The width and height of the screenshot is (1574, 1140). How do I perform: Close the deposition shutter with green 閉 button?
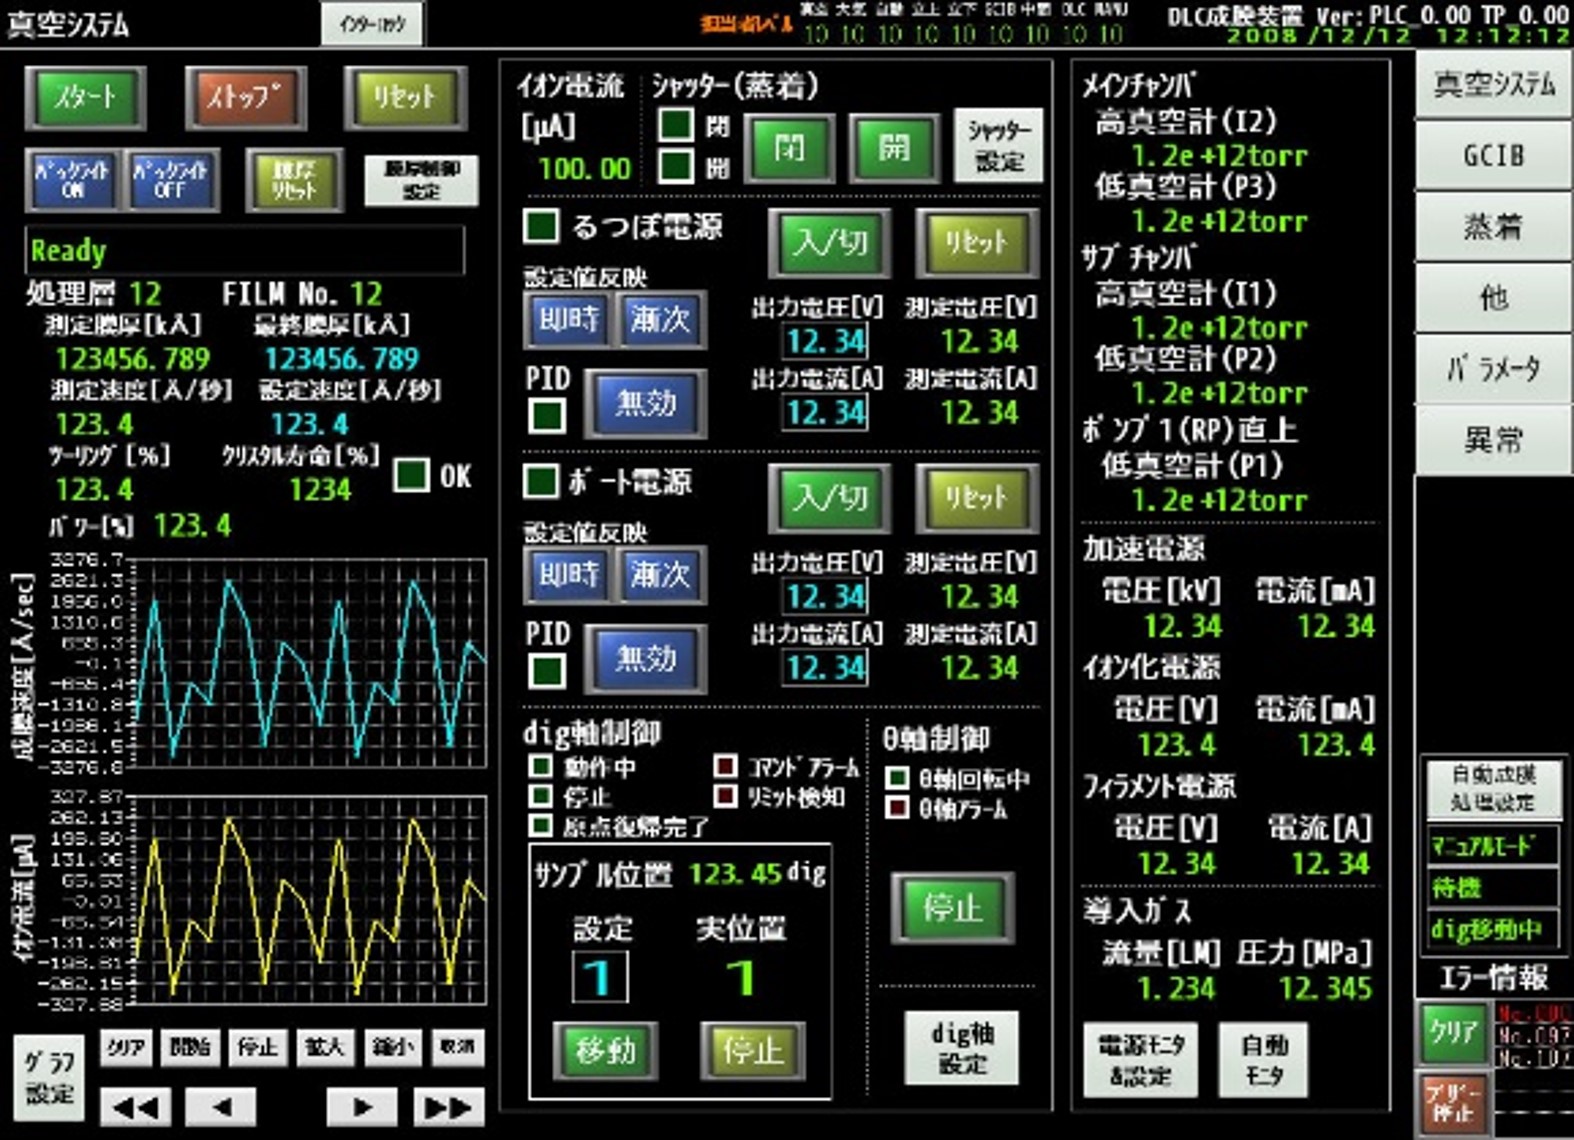790,148
